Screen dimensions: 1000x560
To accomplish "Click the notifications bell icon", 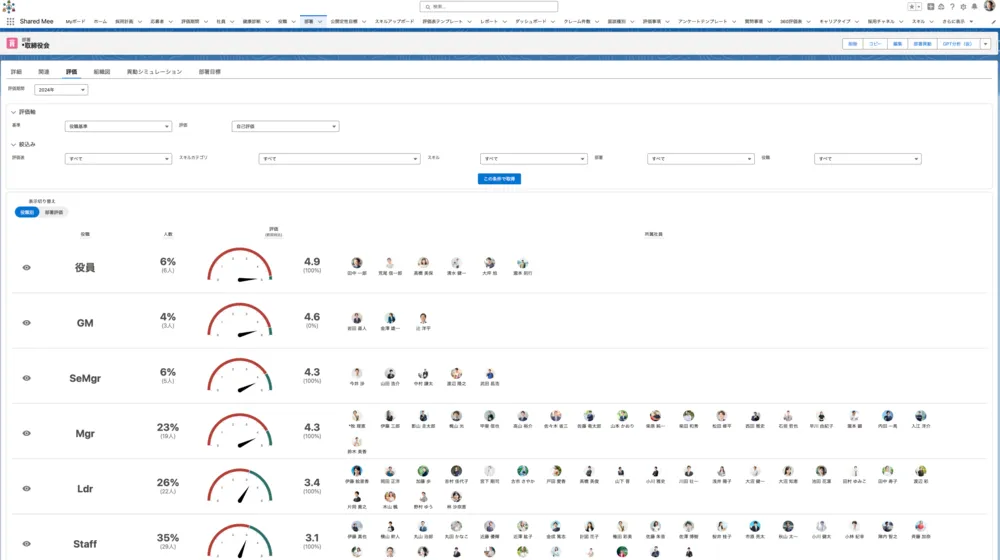I will pyautogui.click(x=973, y=6).
